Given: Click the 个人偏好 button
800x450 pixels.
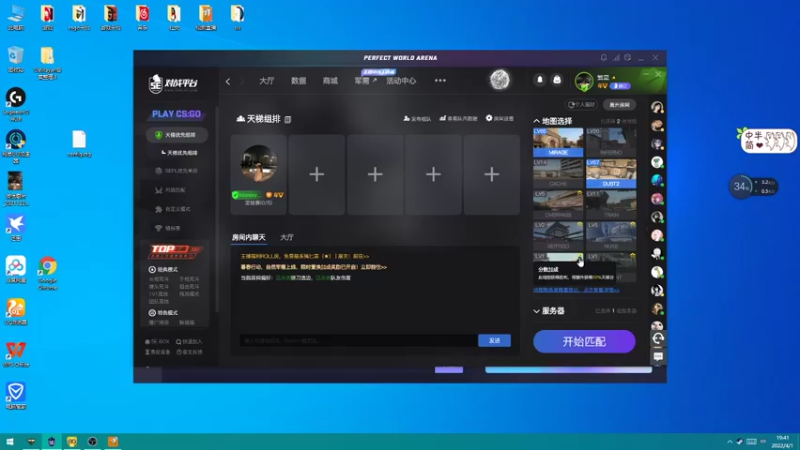Looking at the screenshot, I should pos(582,105).
